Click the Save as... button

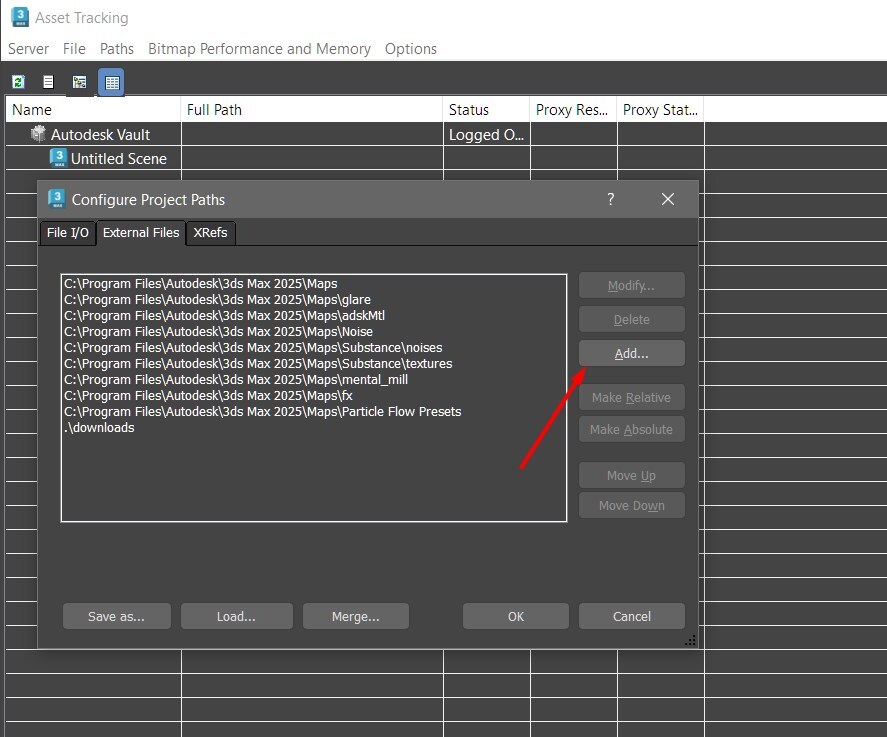point(117,617)
